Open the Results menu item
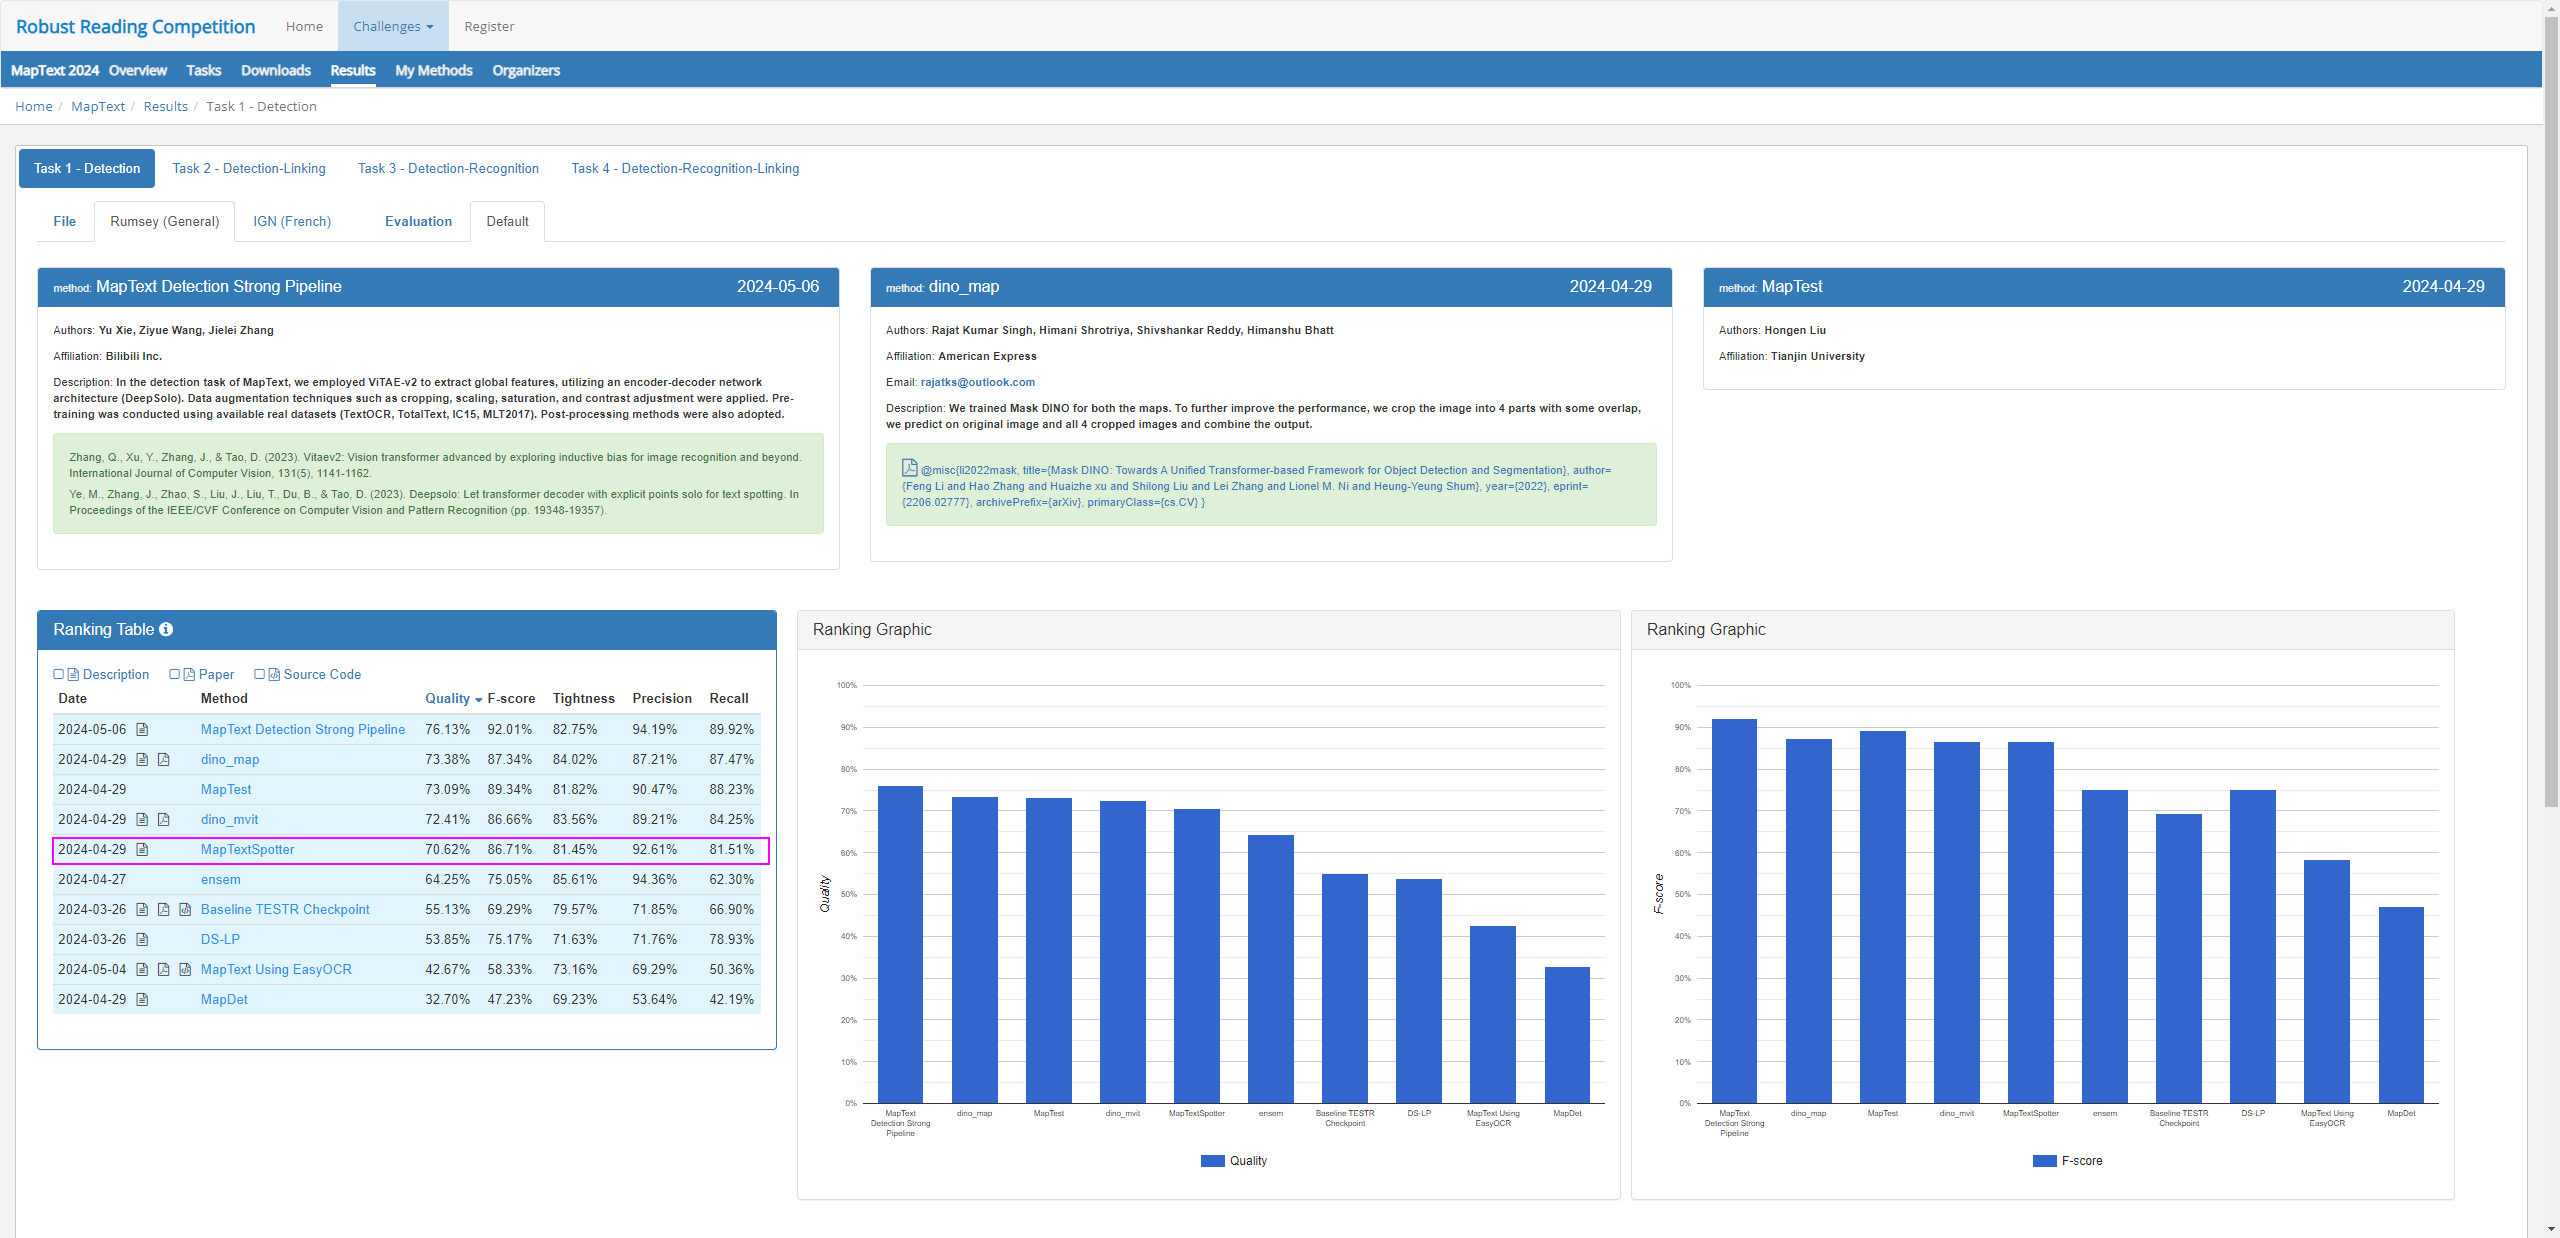This screenshot has width=2560, height=1238. [x=353, y=70]
